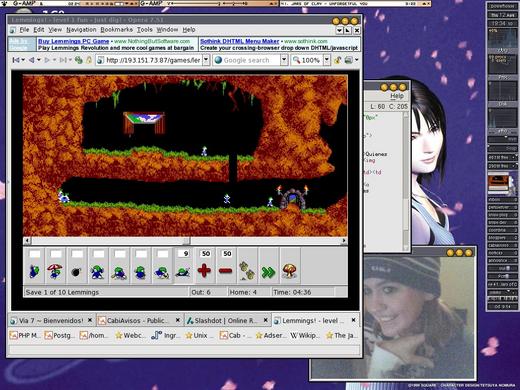This screenshot has height=390, width=520.
Task: Increase release rate with red plus
Action: click(x=205, y=266)
